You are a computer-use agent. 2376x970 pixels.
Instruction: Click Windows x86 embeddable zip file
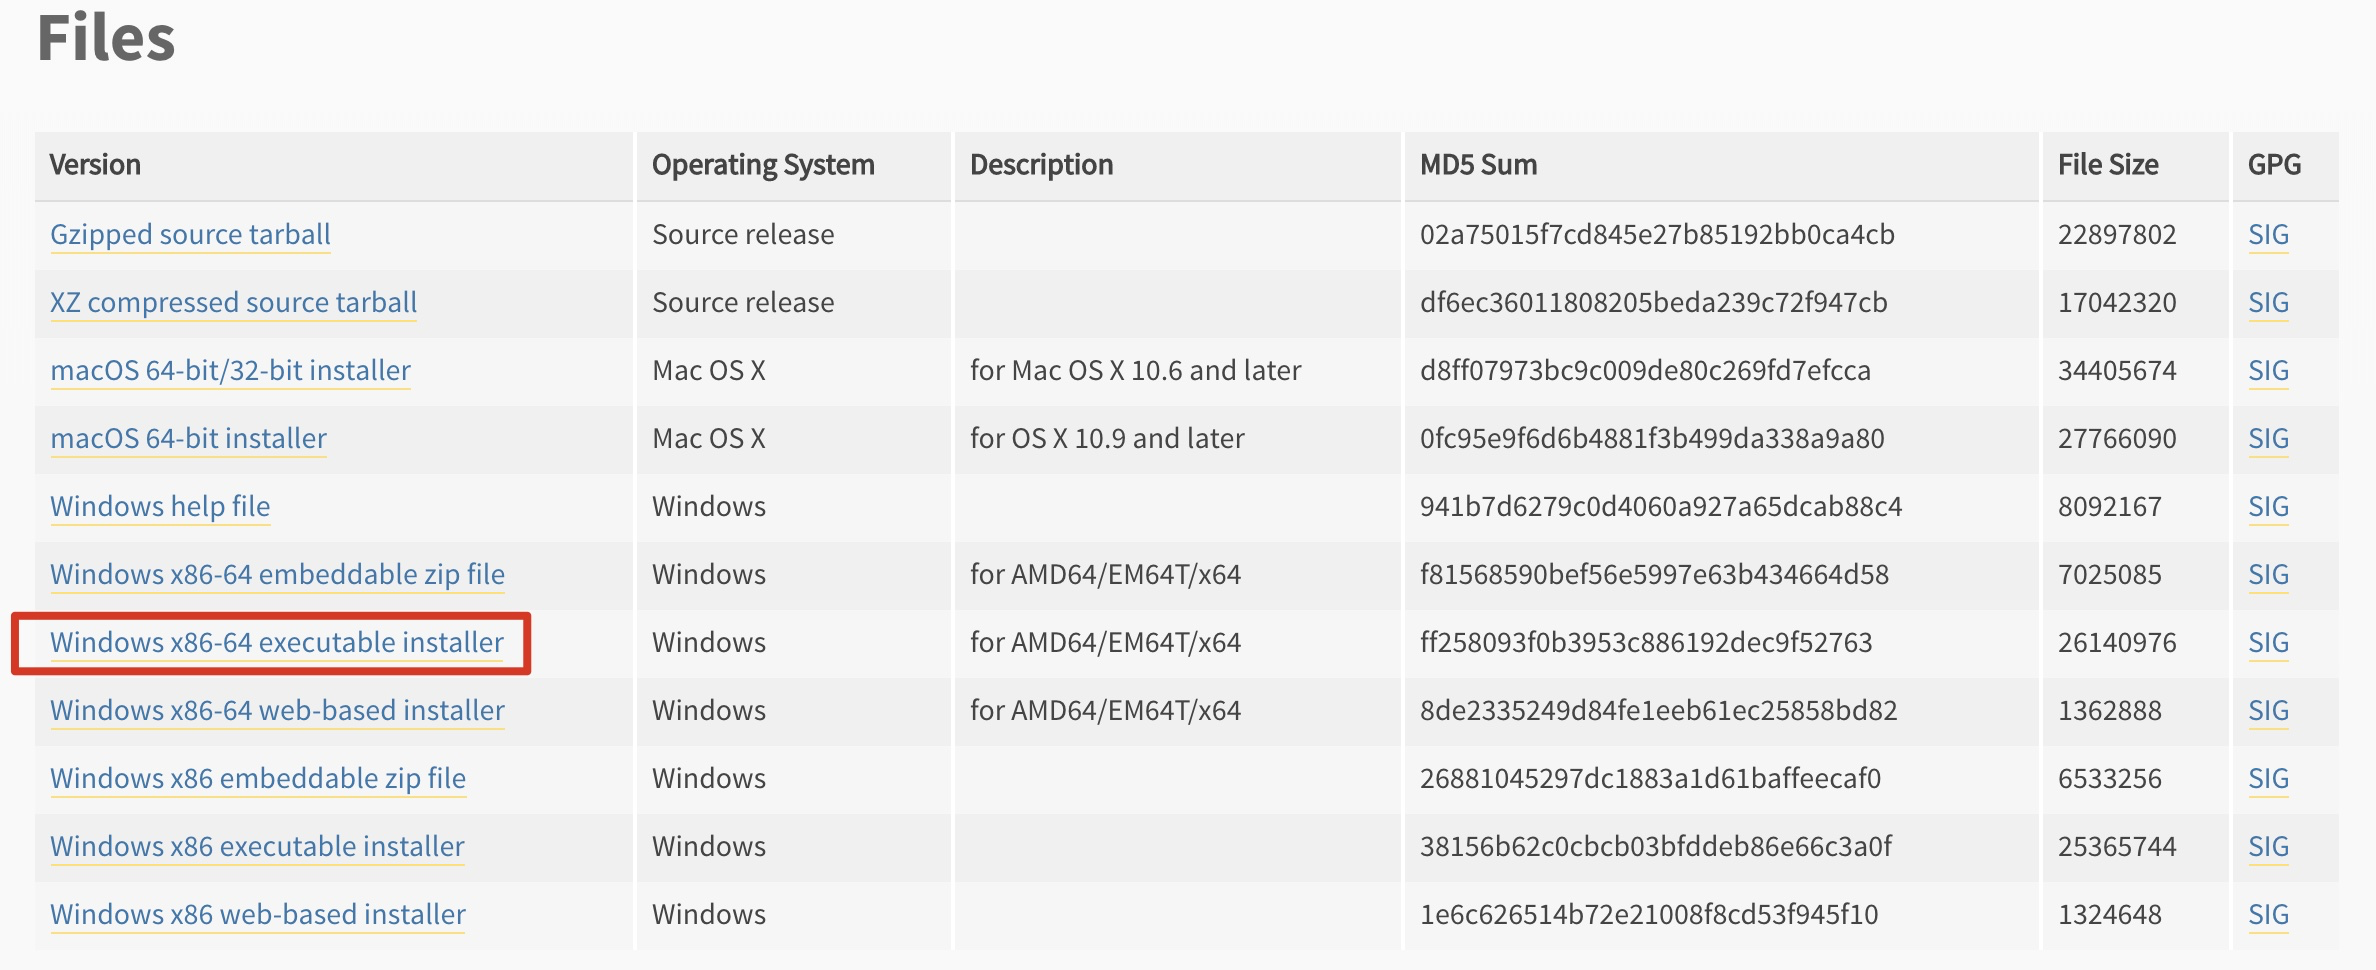coord(258,779)
